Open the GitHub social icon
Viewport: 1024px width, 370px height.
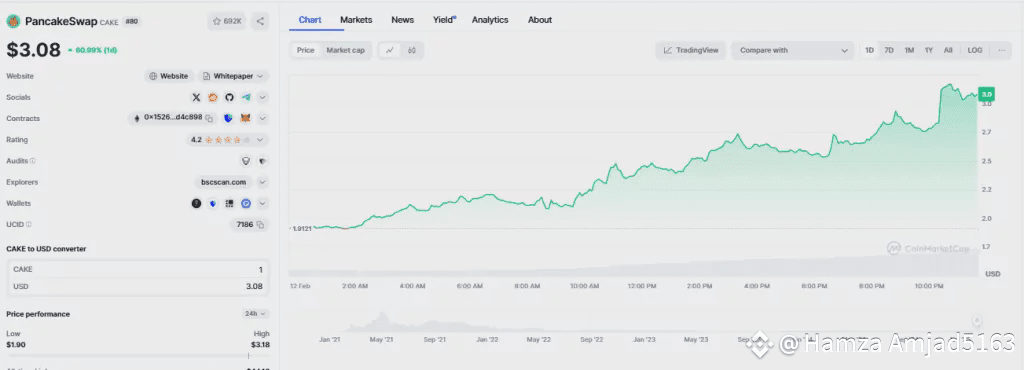(229, 97)
